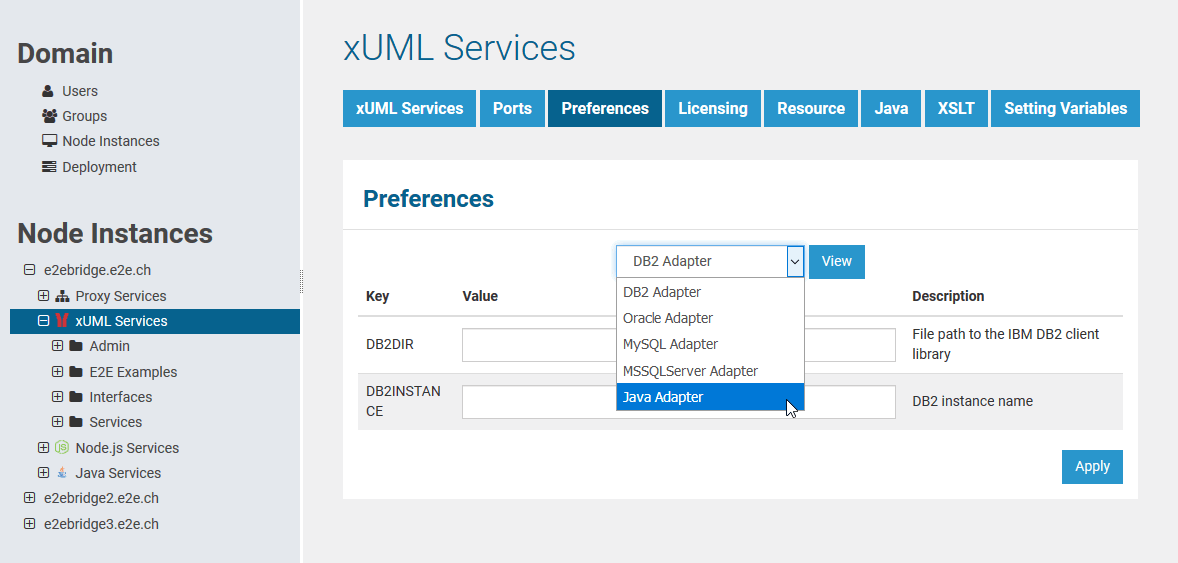Switch to the Licensing tab

pyautogui.click(x=712, y=108)
